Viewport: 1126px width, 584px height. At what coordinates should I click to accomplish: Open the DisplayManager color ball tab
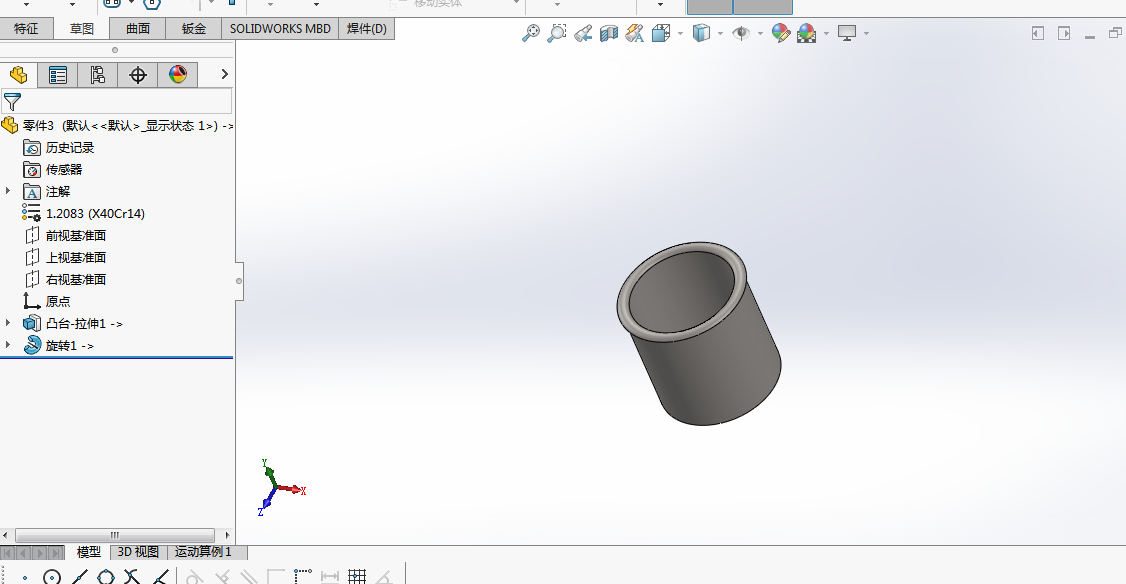coord(177,75)
